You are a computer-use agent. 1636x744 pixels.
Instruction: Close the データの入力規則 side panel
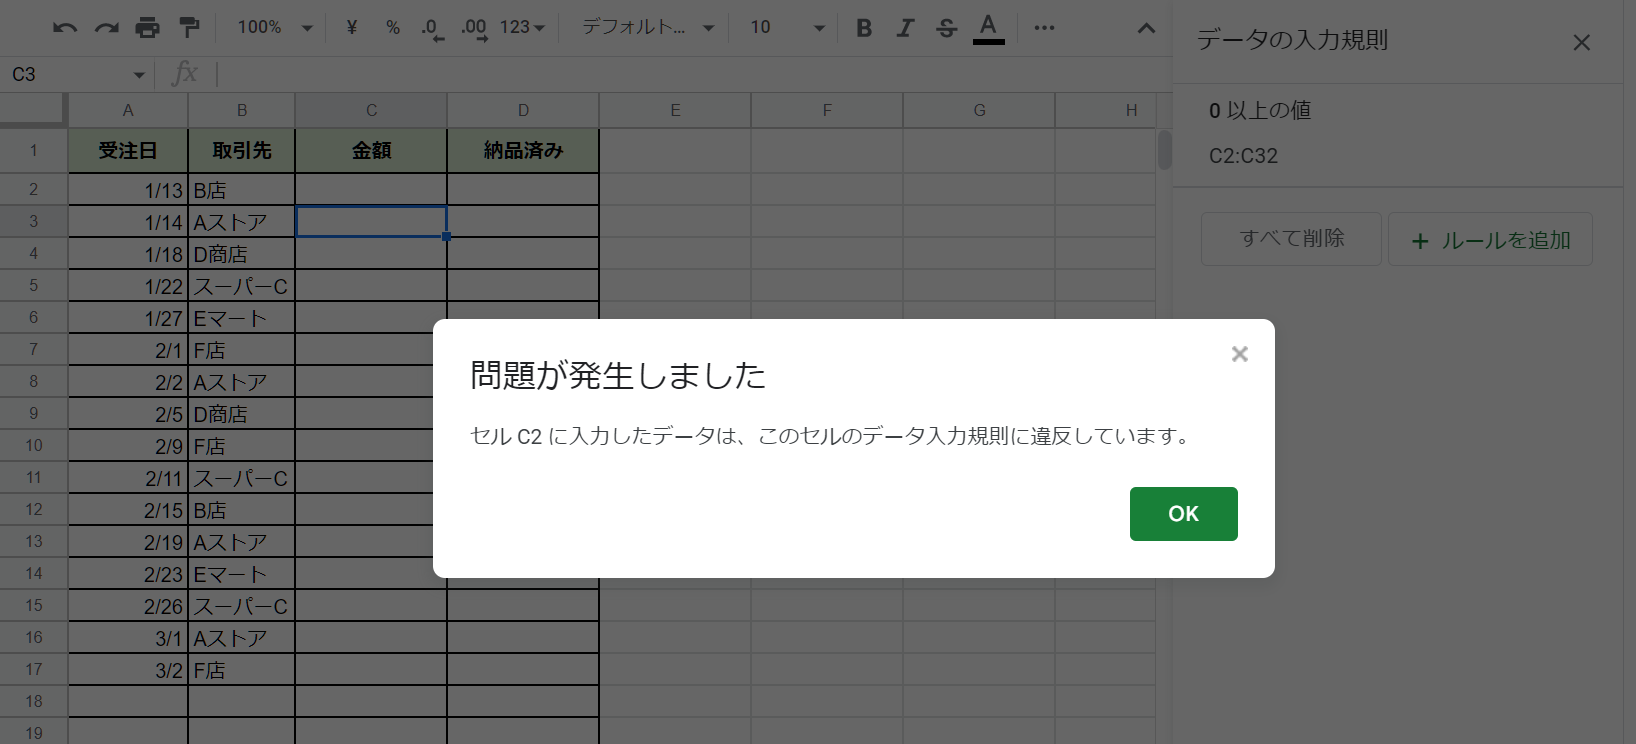pos(1581,43)
